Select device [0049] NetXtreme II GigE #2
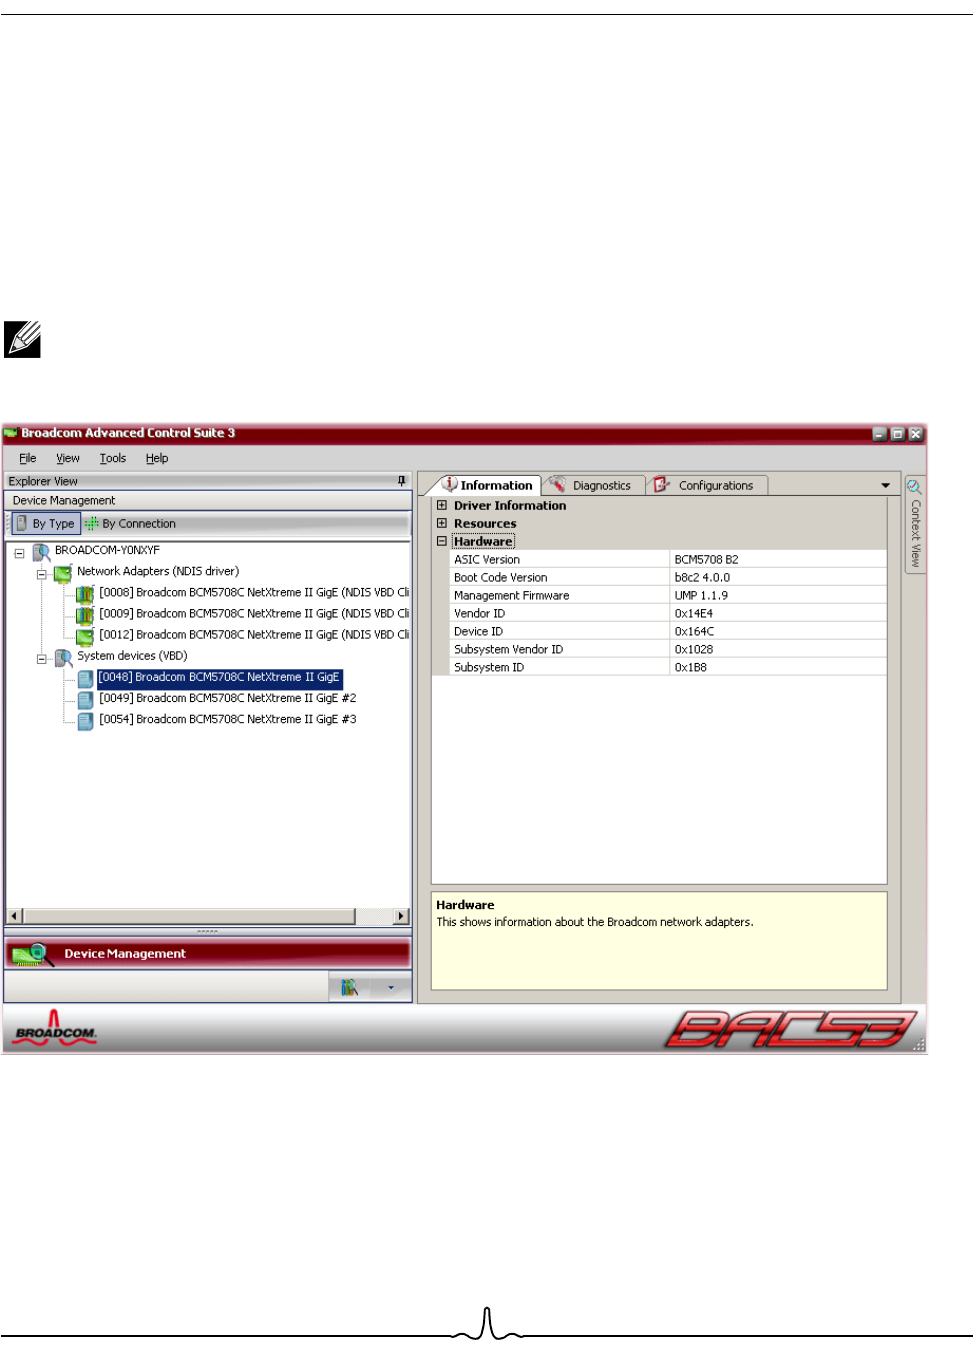The height and width of the screenshot is (1347, 973). pos(227,698)
